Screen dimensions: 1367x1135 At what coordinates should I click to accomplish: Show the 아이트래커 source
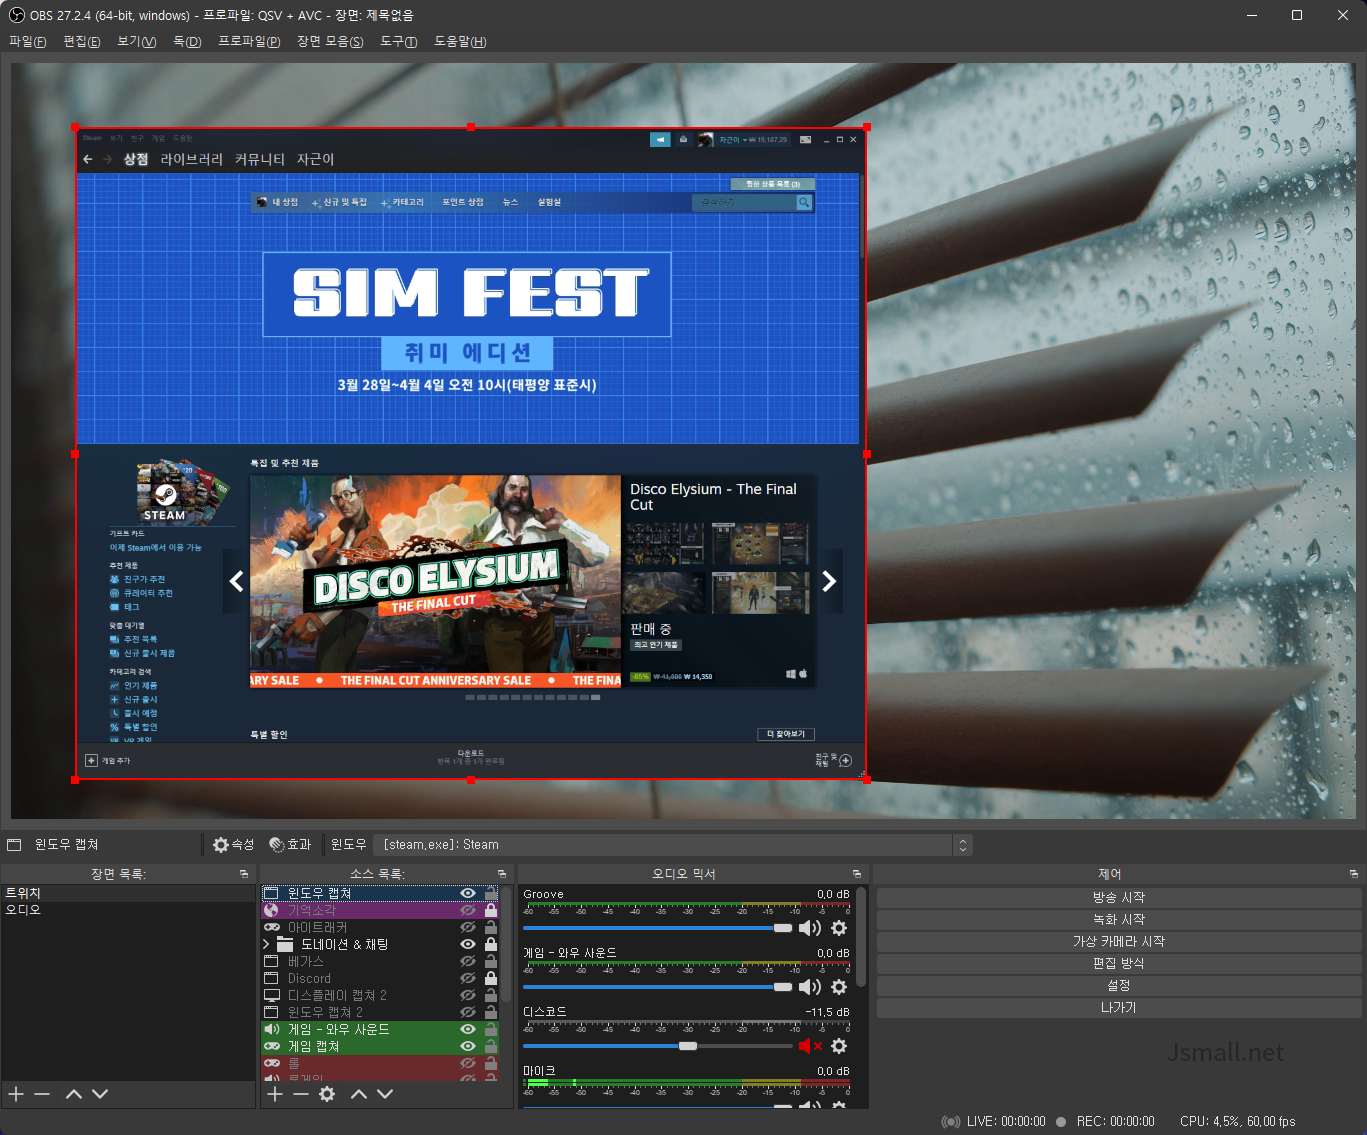(x=467, y=927)
